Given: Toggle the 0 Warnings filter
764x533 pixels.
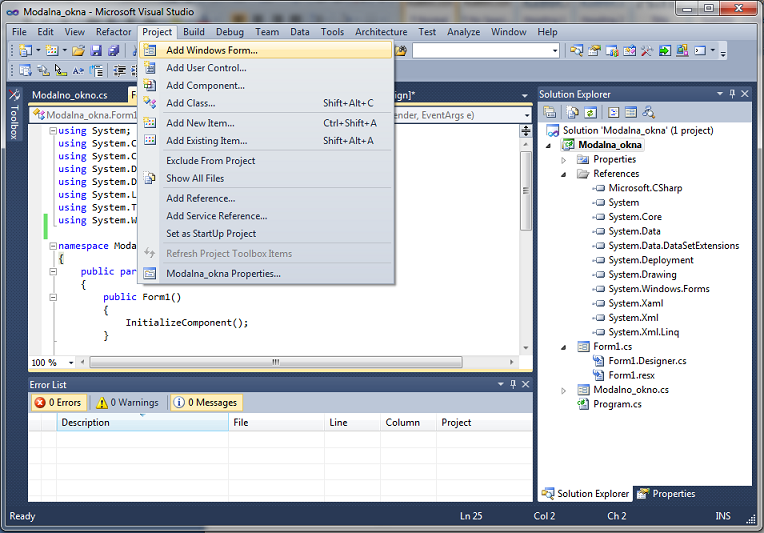Looking at the screenshot, I should pyautogui.click(x=127, y=403).
